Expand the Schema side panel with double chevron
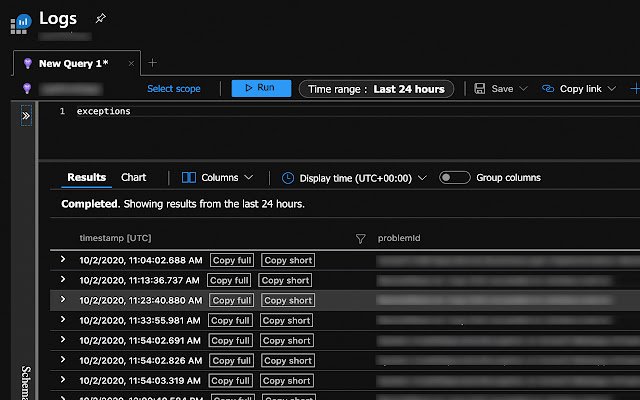The image size is (640, 400). (26, 116)
